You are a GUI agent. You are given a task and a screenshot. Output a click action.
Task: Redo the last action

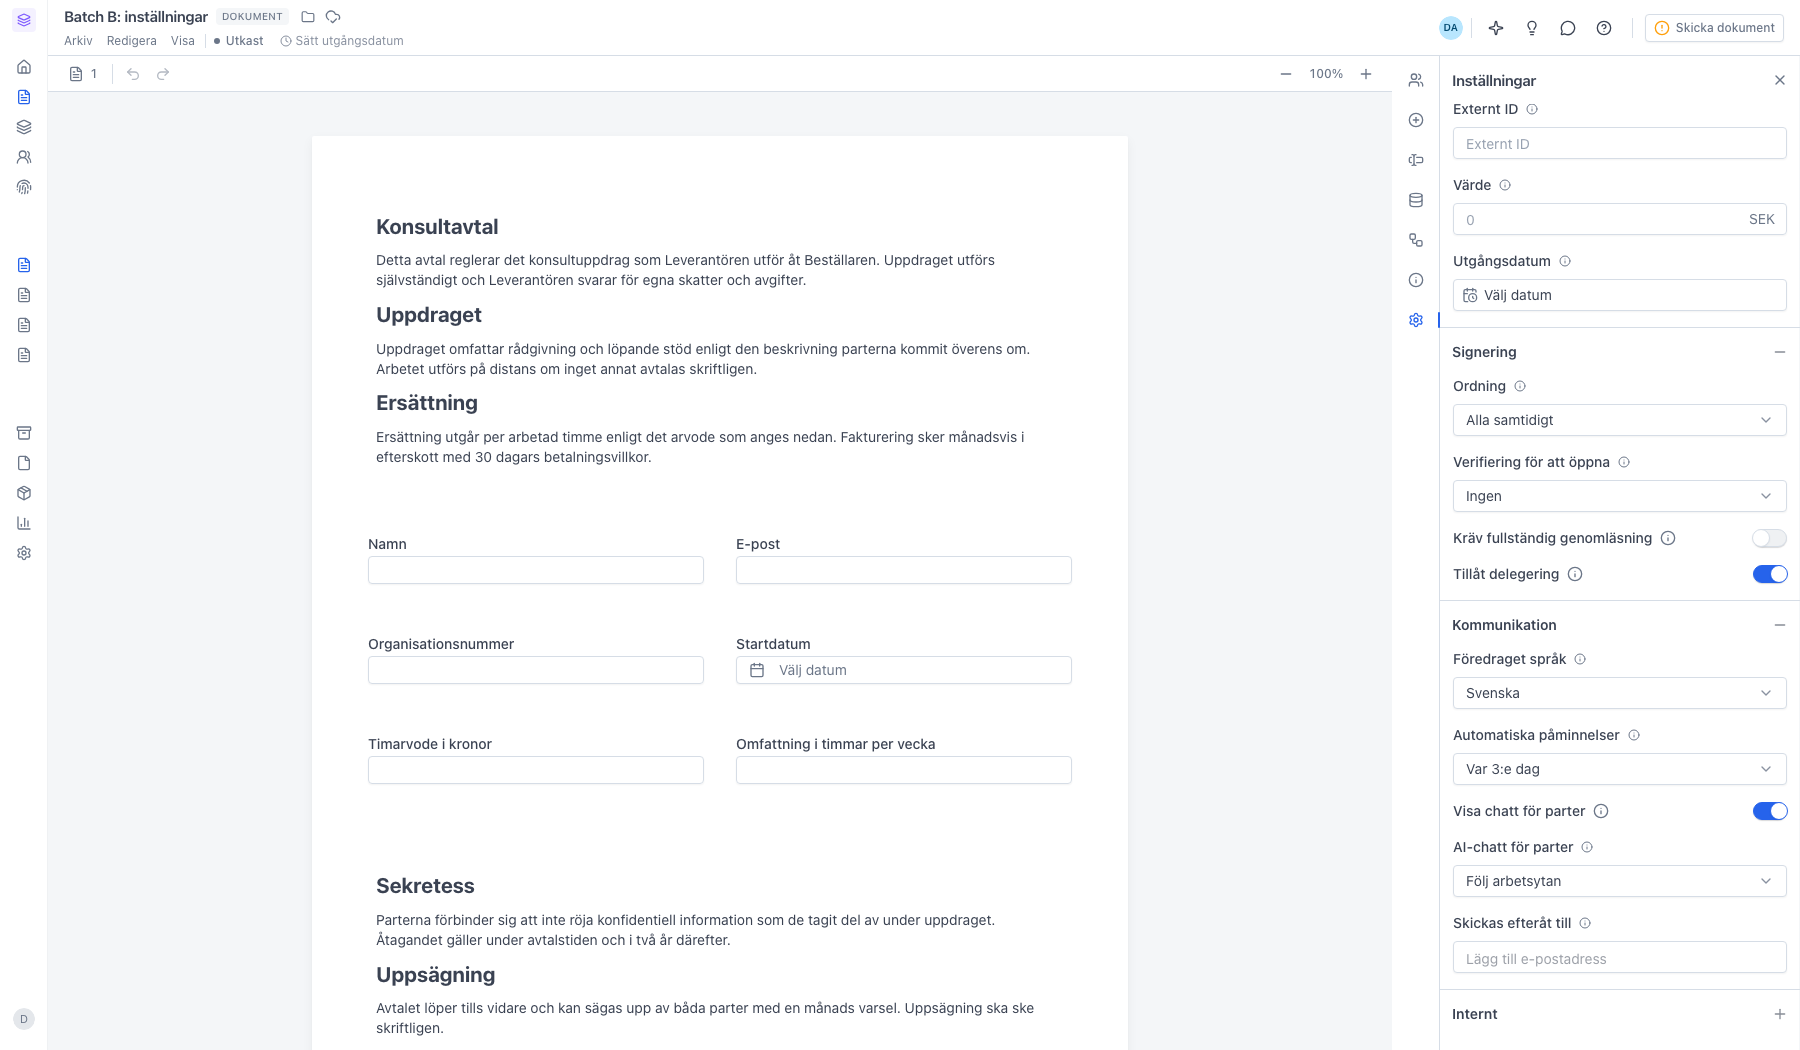point(163,74)
